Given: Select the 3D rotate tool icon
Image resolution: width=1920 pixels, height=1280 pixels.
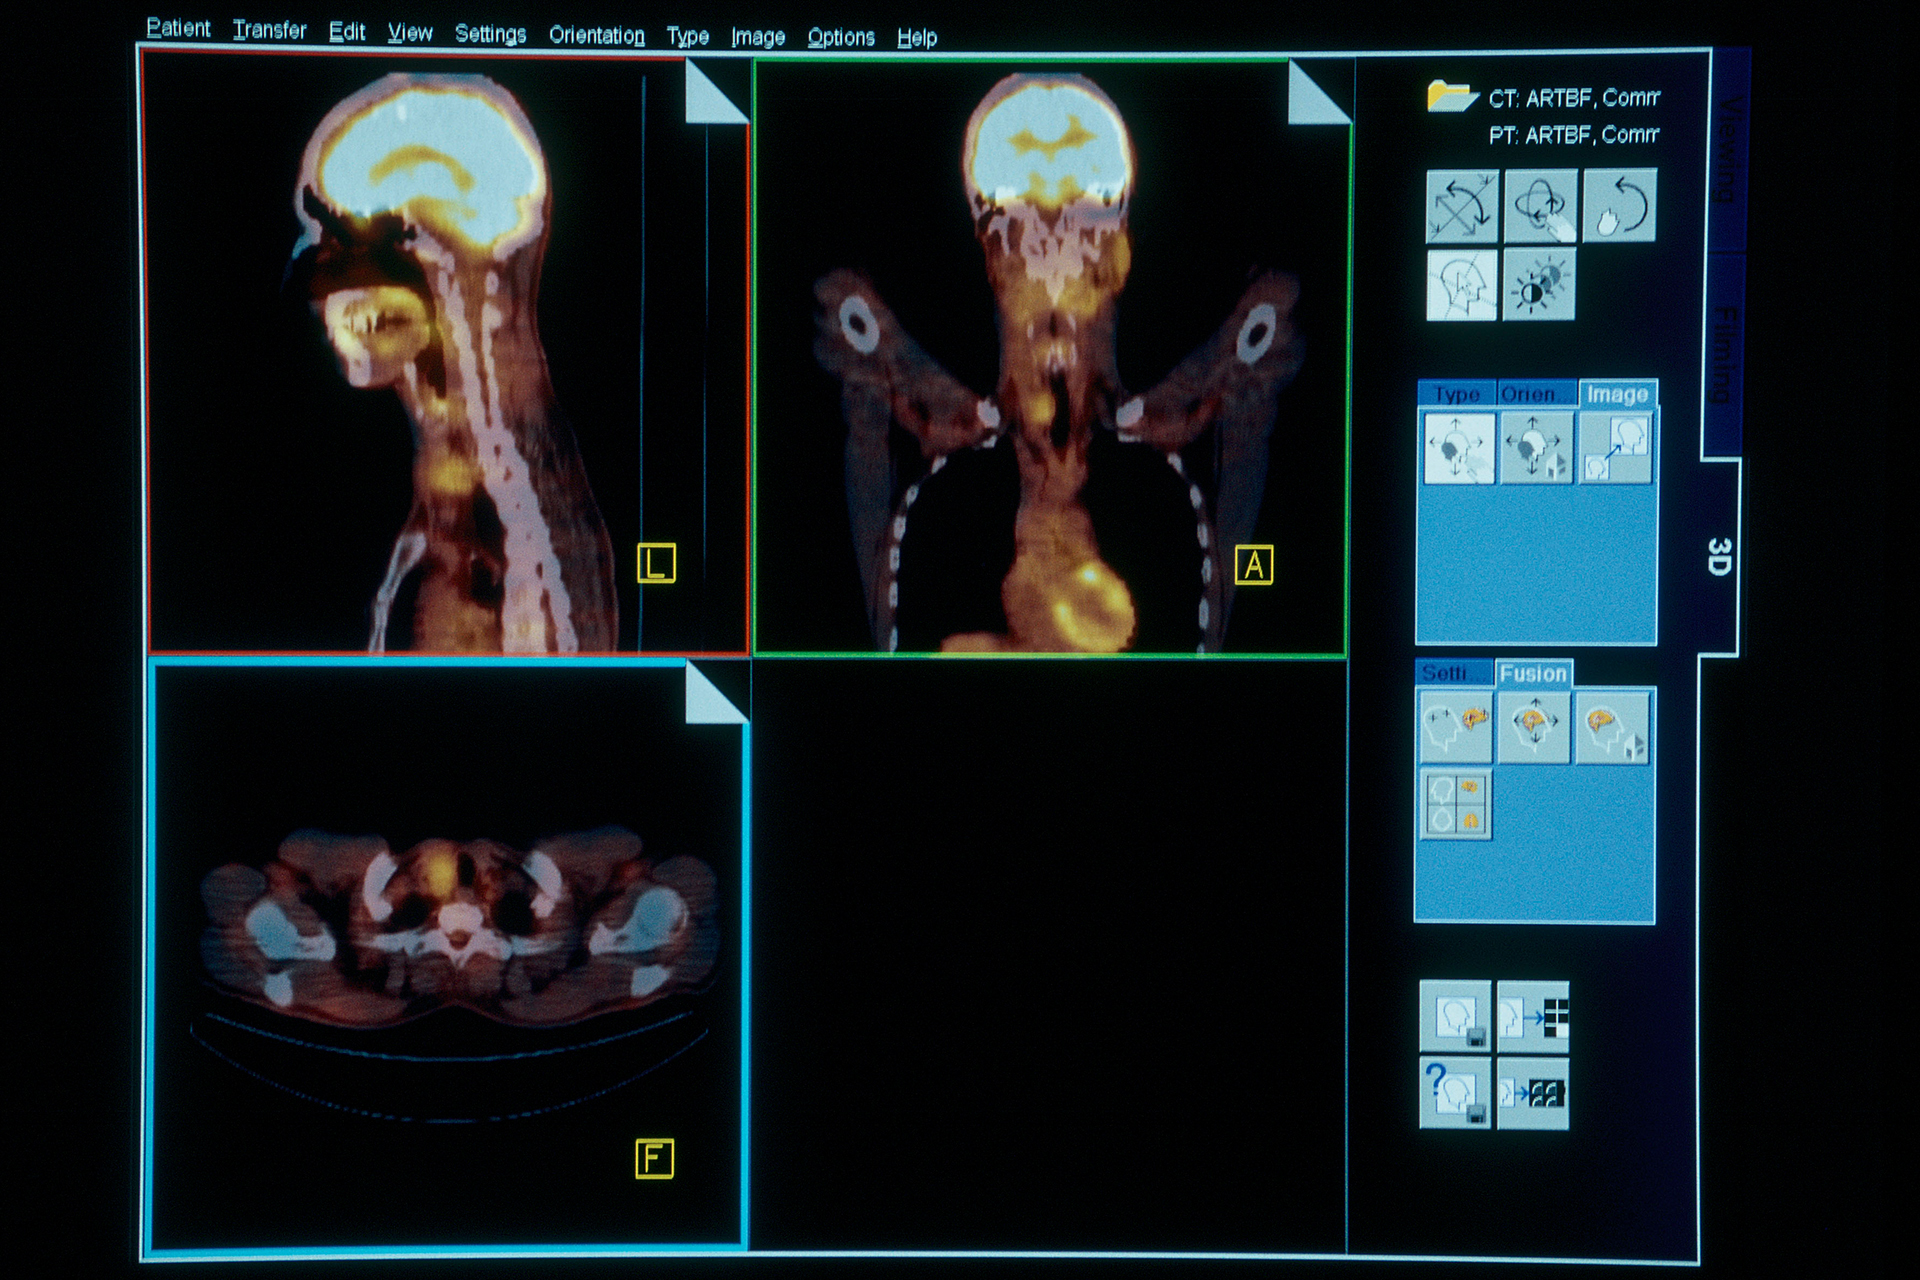Looking at the screenshot, I should [x=1540, y=205].
